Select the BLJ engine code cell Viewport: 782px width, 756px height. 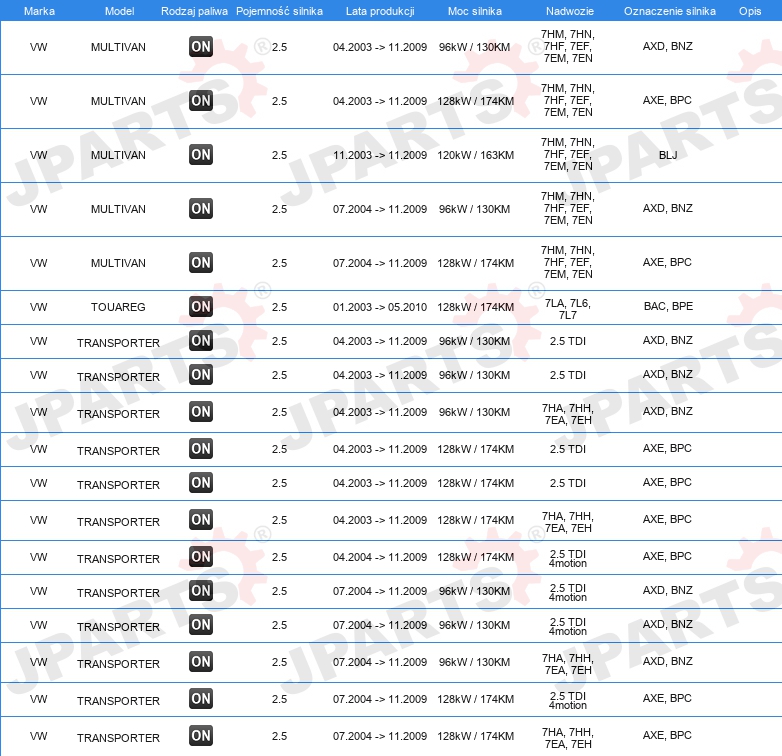pos(668,155)
